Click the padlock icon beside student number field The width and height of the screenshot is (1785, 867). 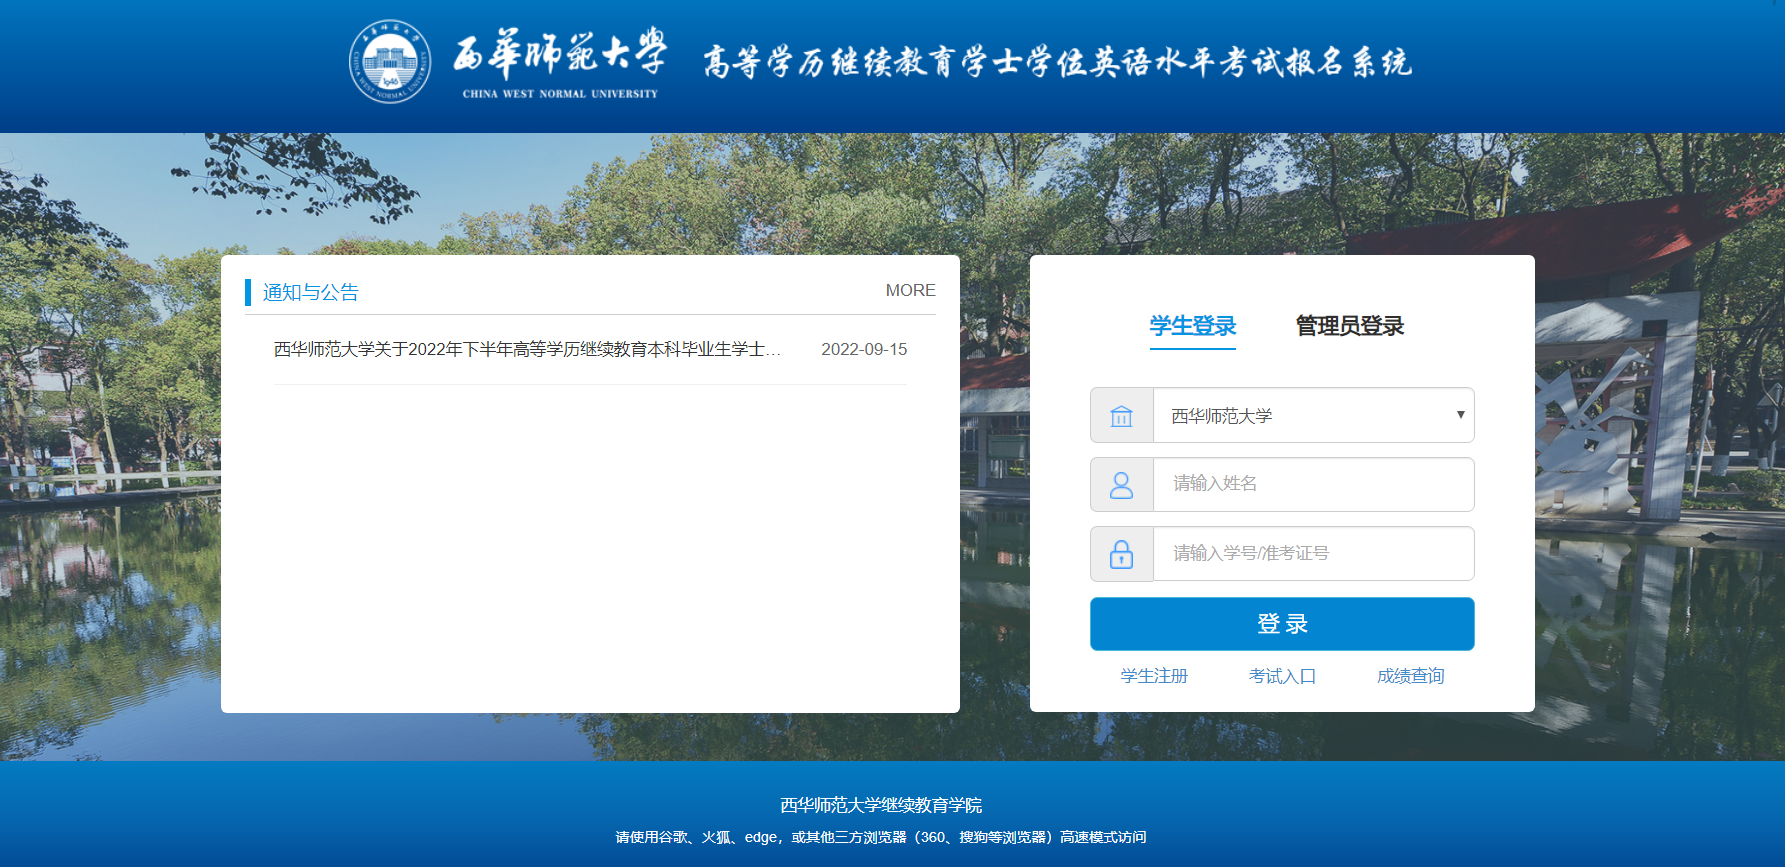point(1121,554)
